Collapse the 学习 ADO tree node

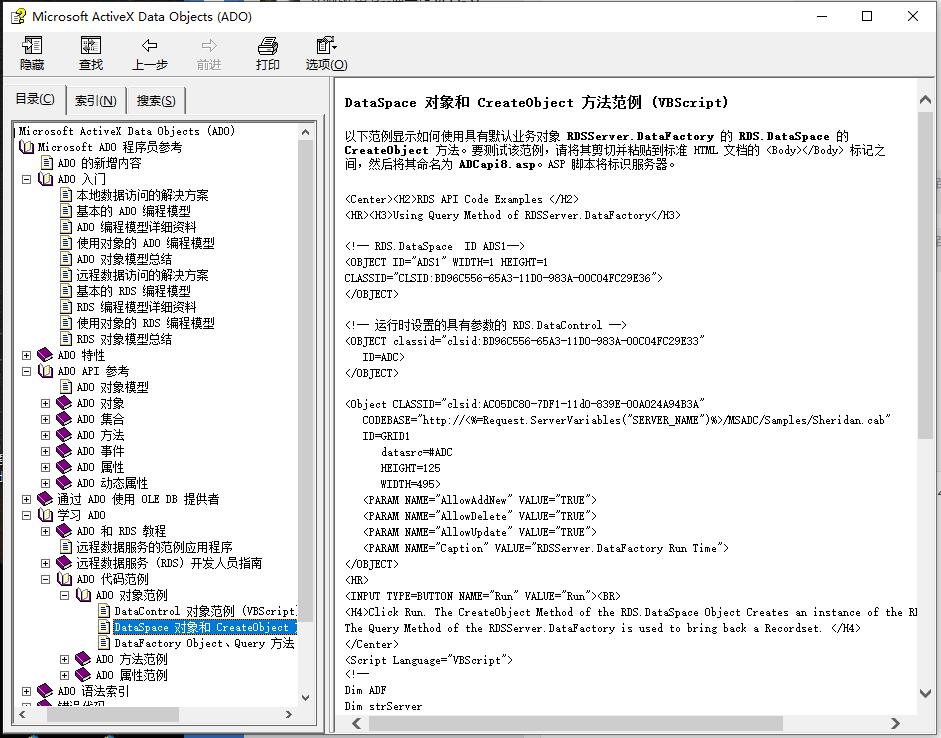(x=26, y=515)
